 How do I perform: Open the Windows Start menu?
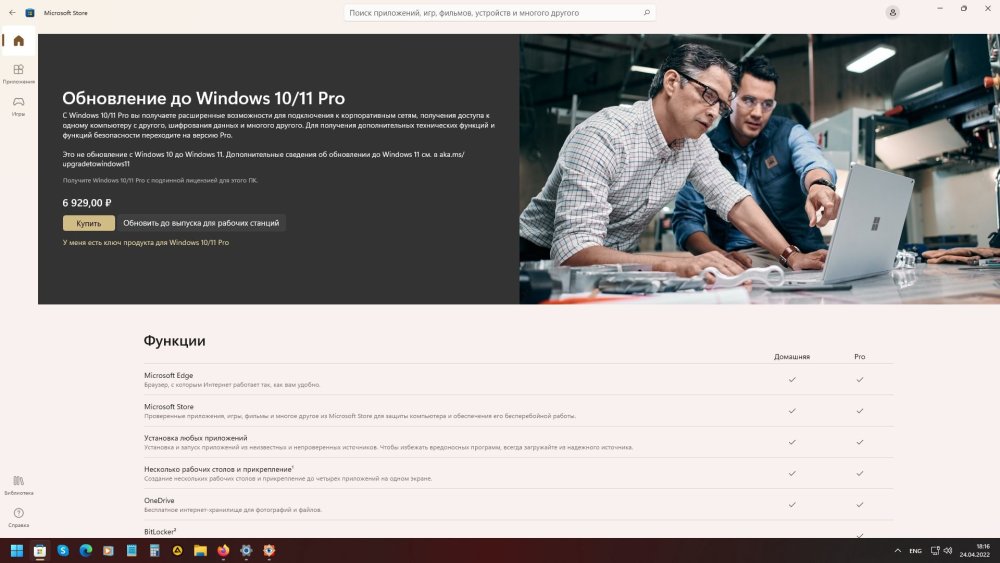17,550
